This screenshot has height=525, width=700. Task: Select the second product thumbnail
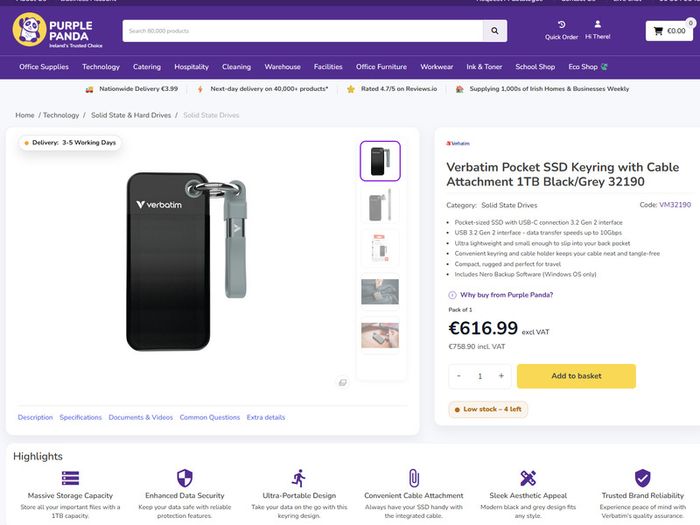(380, 205)
